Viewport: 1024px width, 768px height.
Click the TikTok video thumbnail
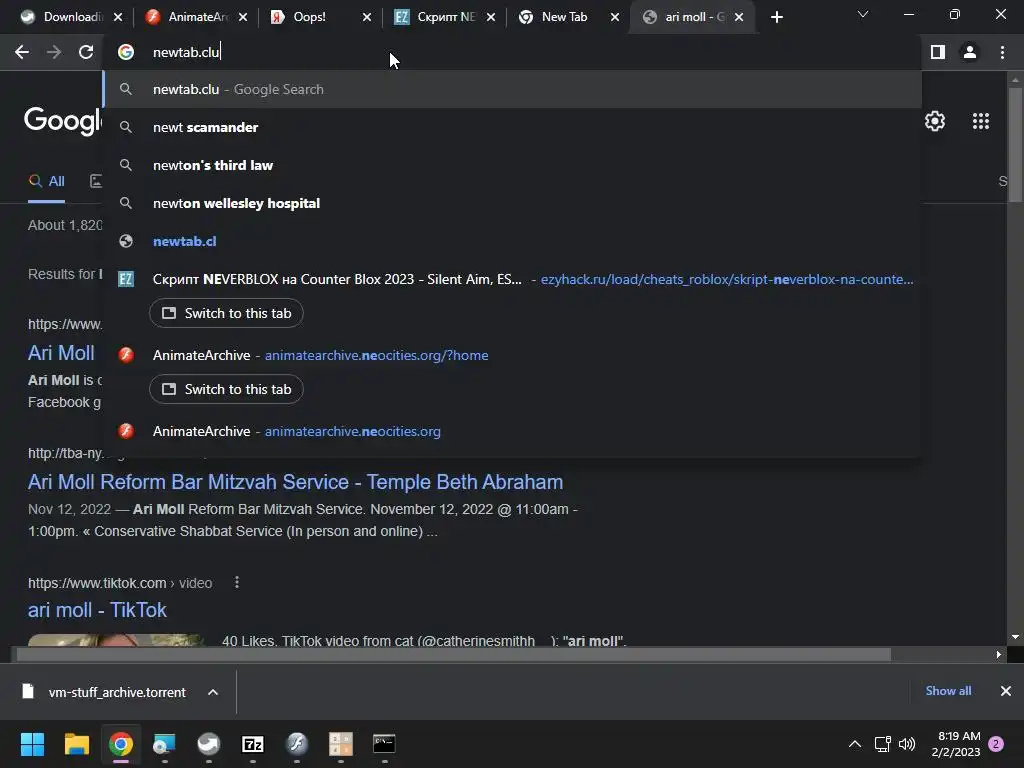point(116,639)
